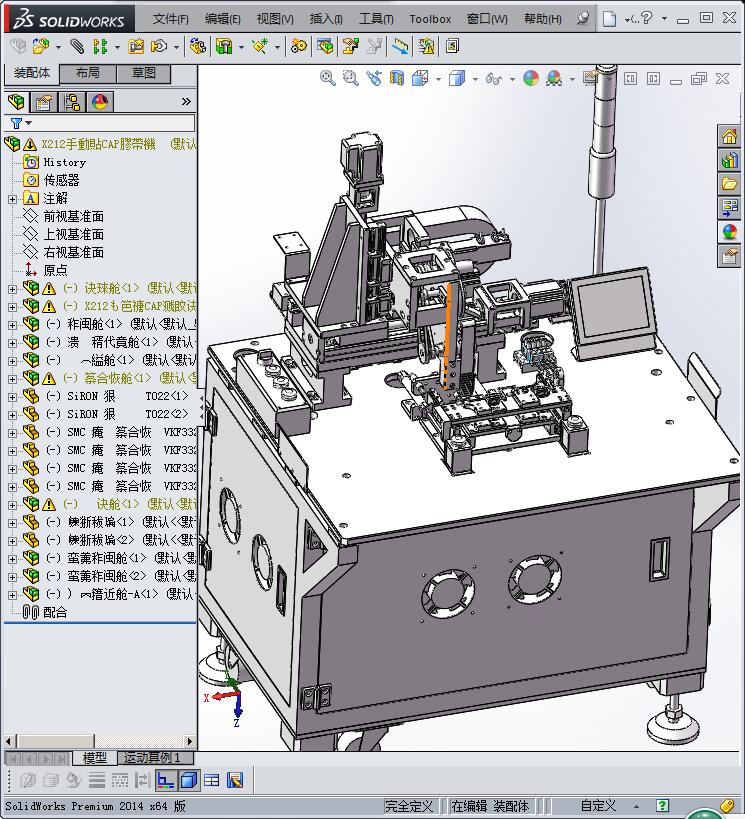This screenshot has height=819, width=745.
Task: Select the 前视基准面 plane in tree
Action: [73, 216]
